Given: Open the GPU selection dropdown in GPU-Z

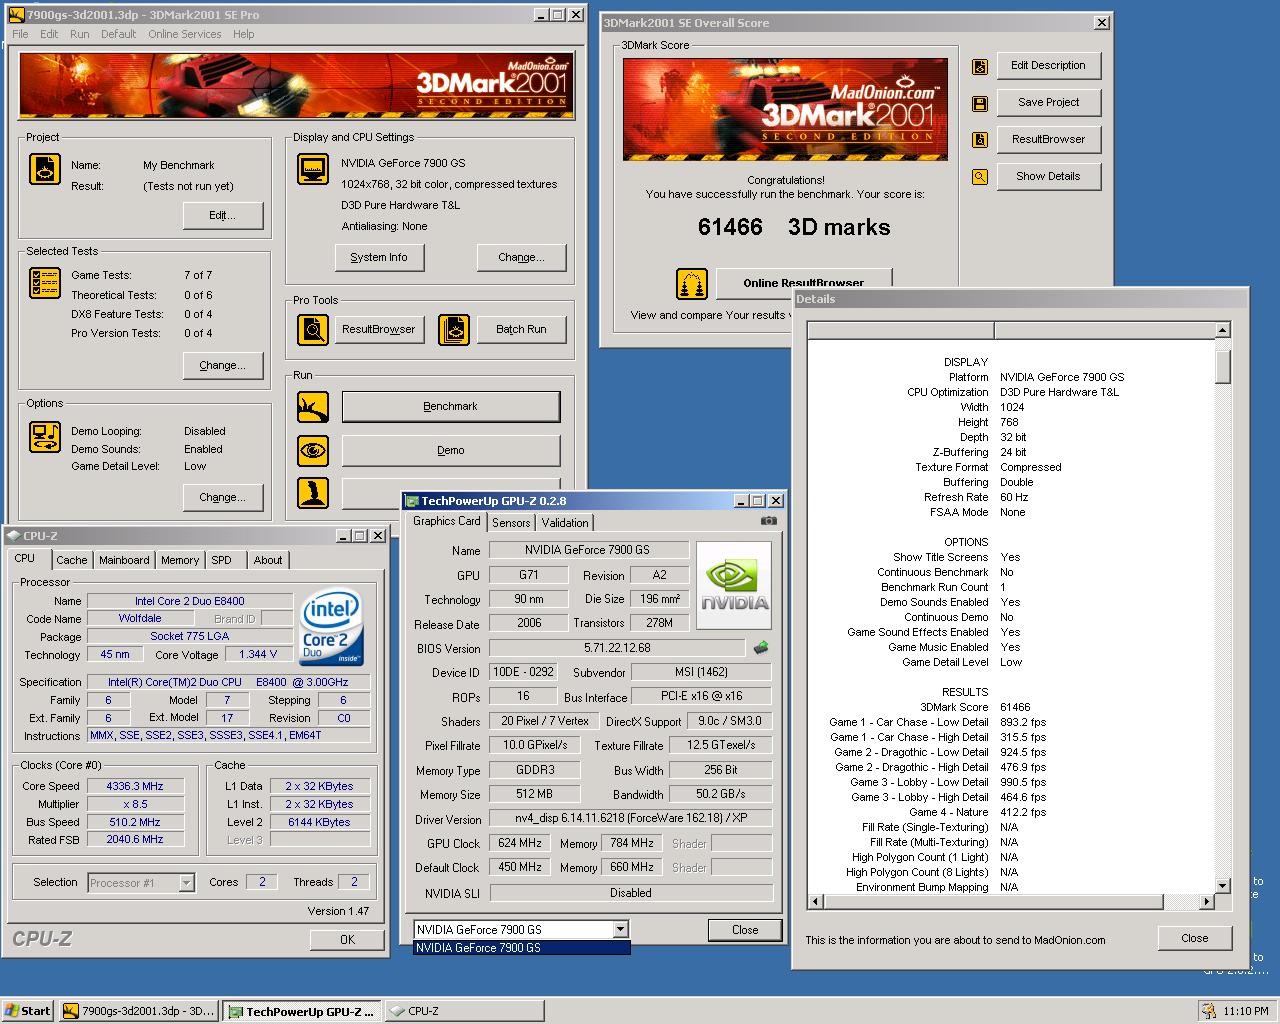Looking at the screenshot, I should 620,929.
